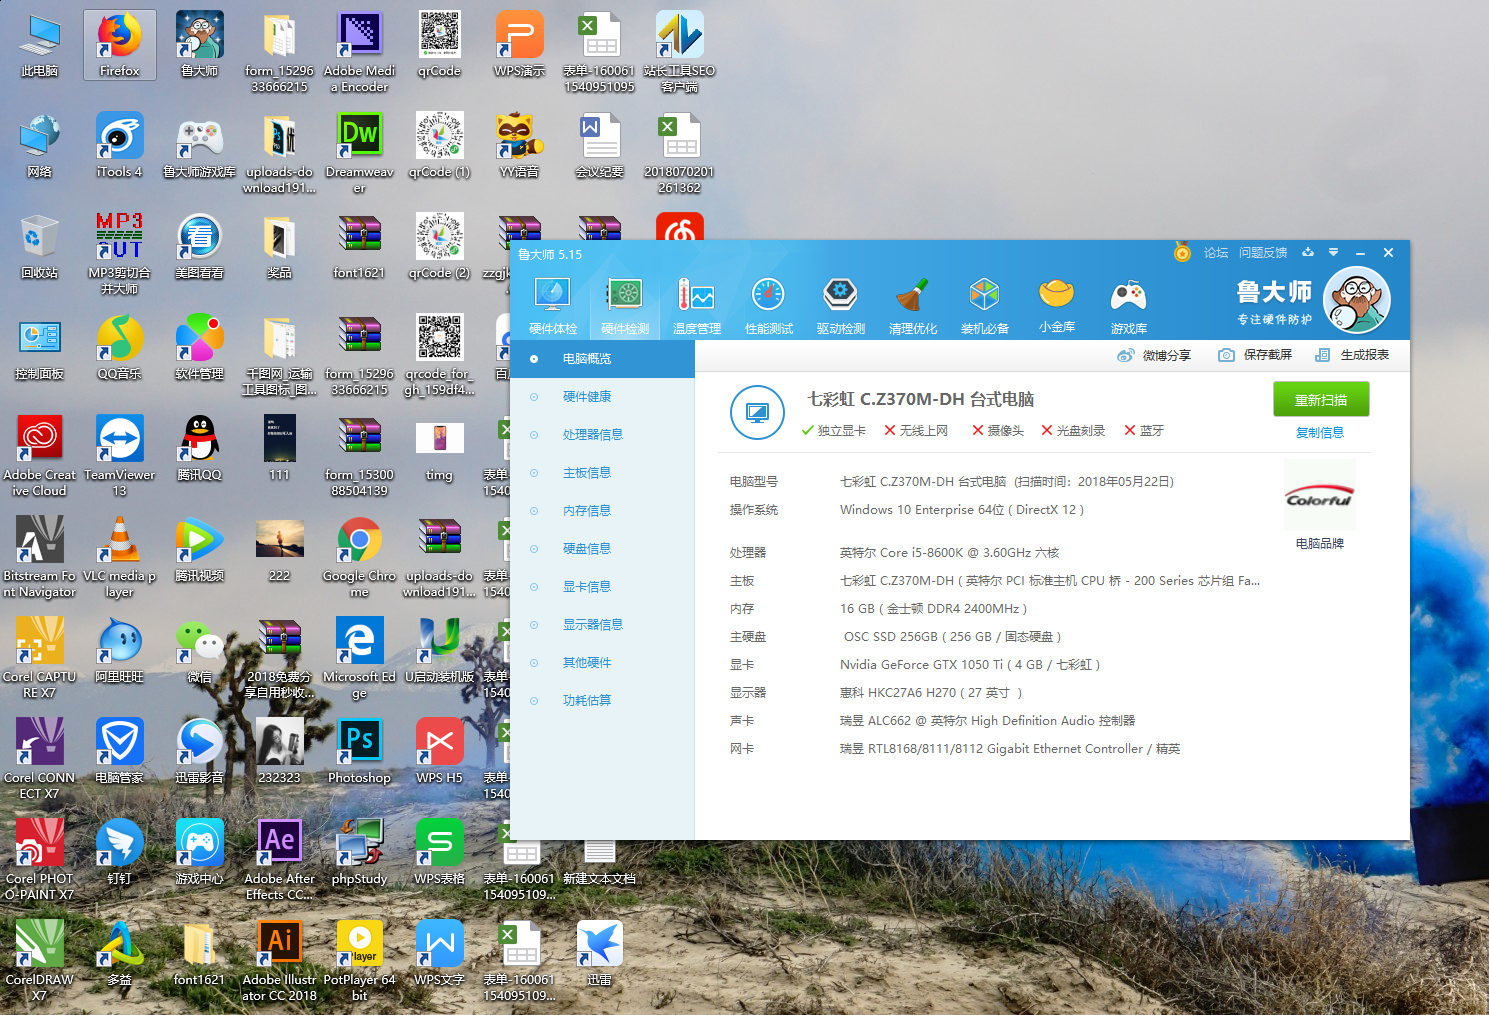Select the 回收站 recycle bin icon
The image size is (1489, 1015).
click(40, 247)
